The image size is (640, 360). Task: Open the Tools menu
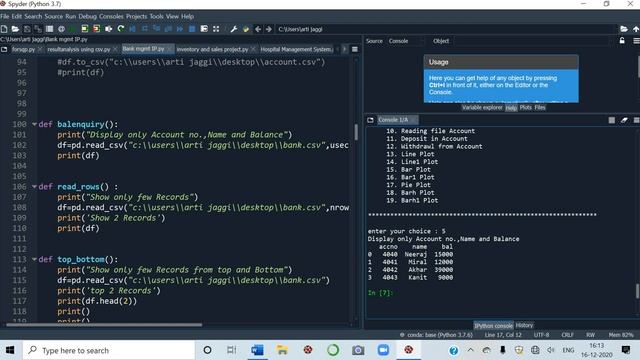point(156,16)
